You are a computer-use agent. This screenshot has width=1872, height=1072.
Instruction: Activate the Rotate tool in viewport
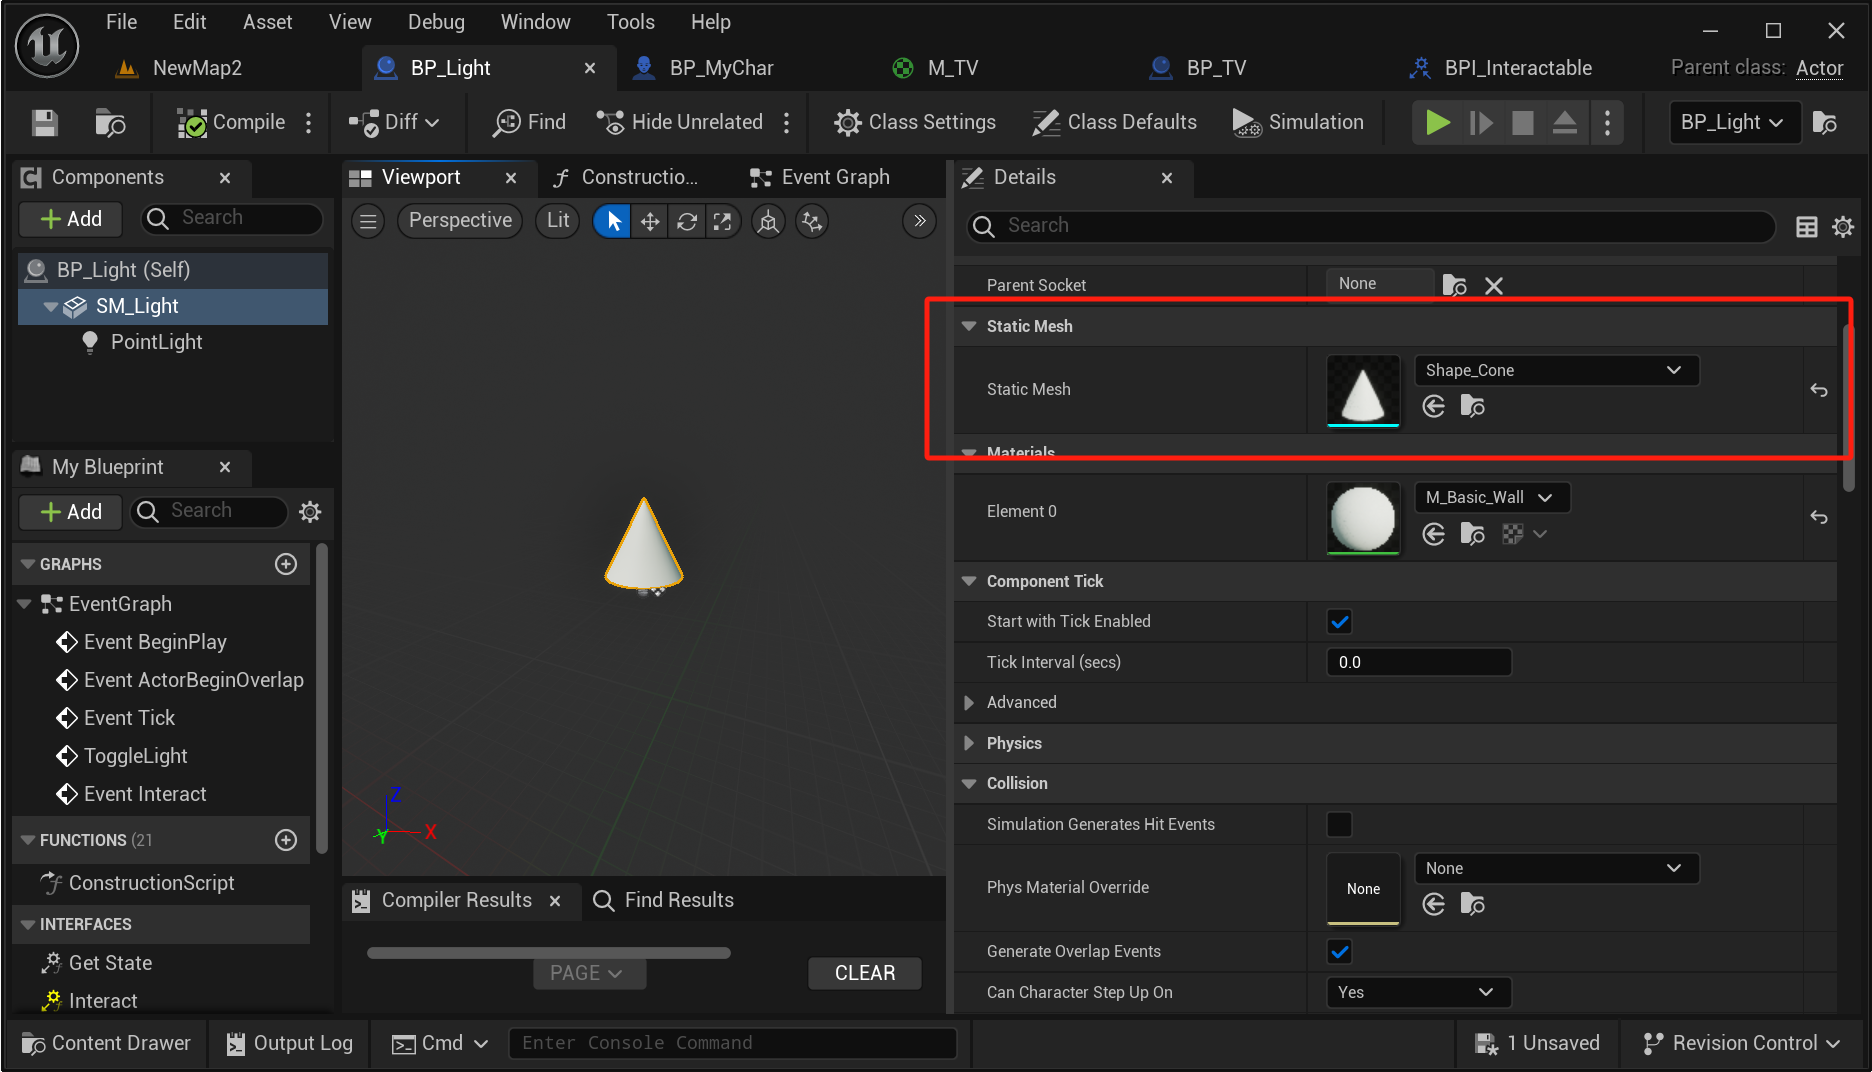pos(686,221)
